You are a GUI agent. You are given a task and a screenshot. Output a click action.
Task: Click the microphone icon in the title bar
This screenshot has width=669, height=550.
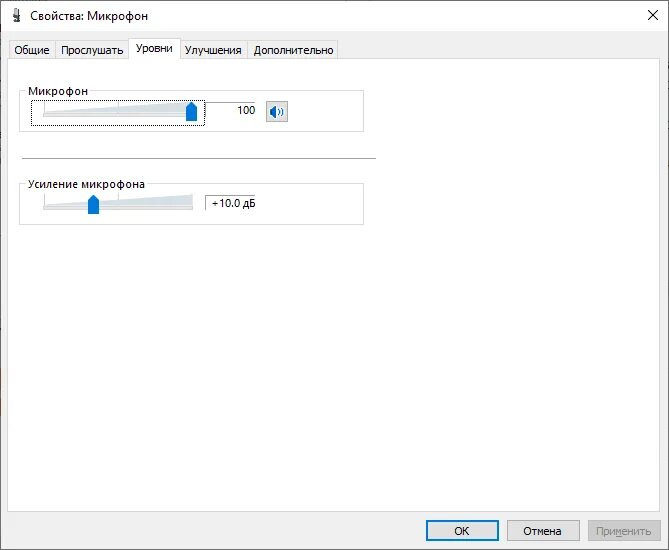(17, 16)
